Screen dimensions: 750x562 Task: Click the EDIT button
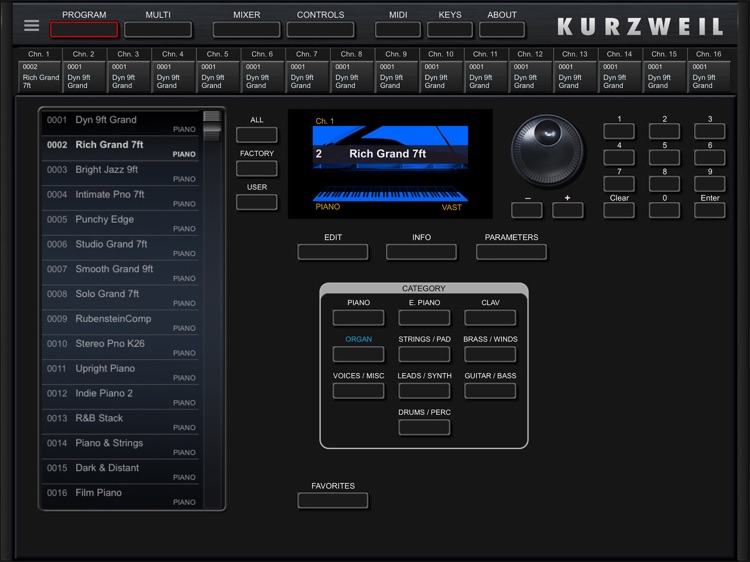333,252
